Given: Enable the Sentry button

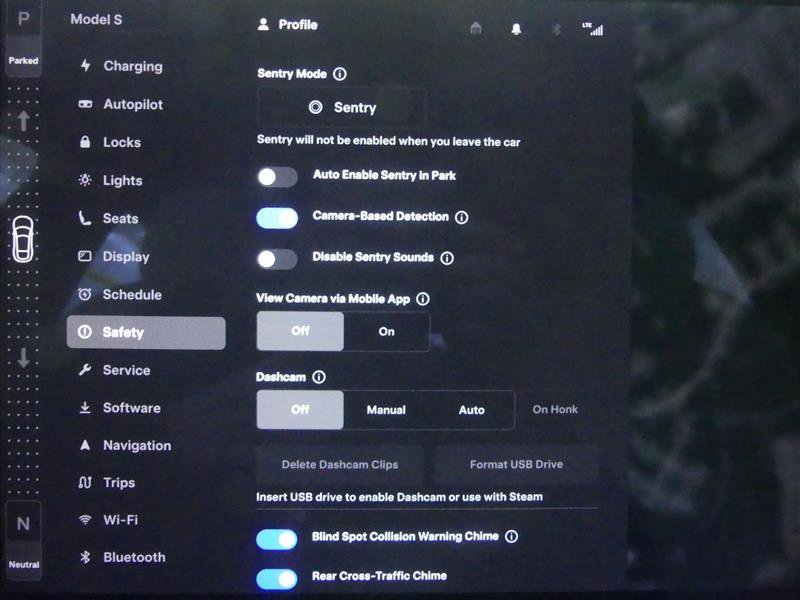Looking at the screenshot, I should 342,108.
